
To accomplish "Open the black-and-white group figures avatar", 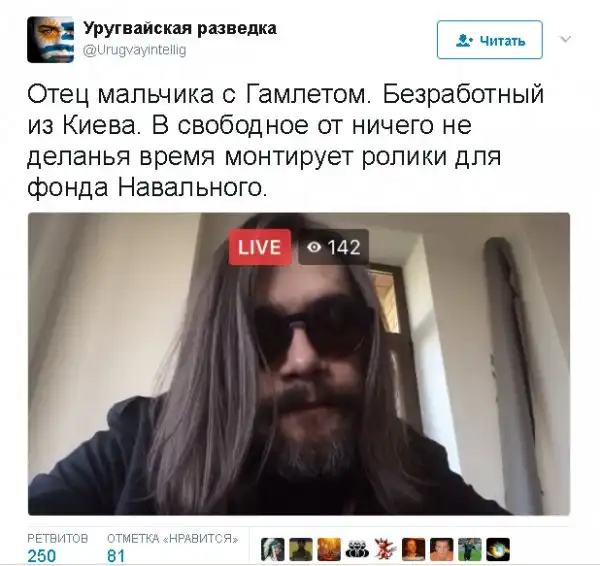I will [357, 550].
